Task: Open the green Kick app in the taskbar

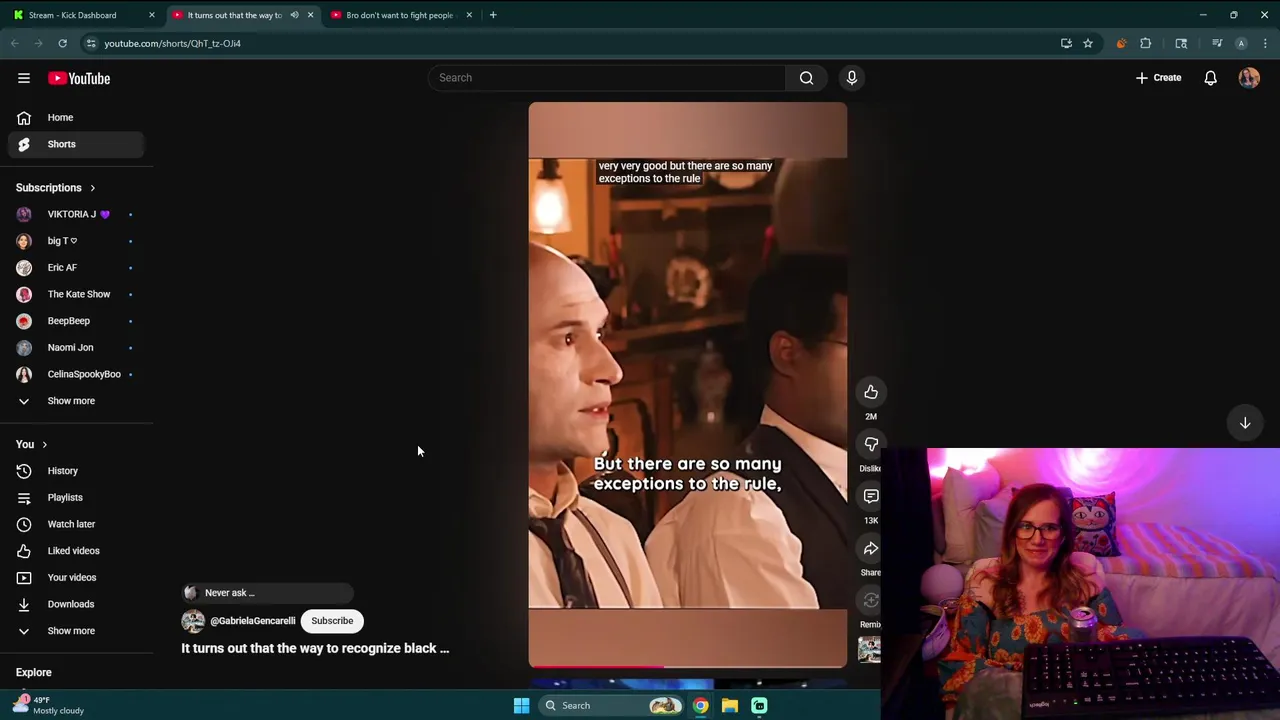Action: pyautogui.click(x=759, y=706)
